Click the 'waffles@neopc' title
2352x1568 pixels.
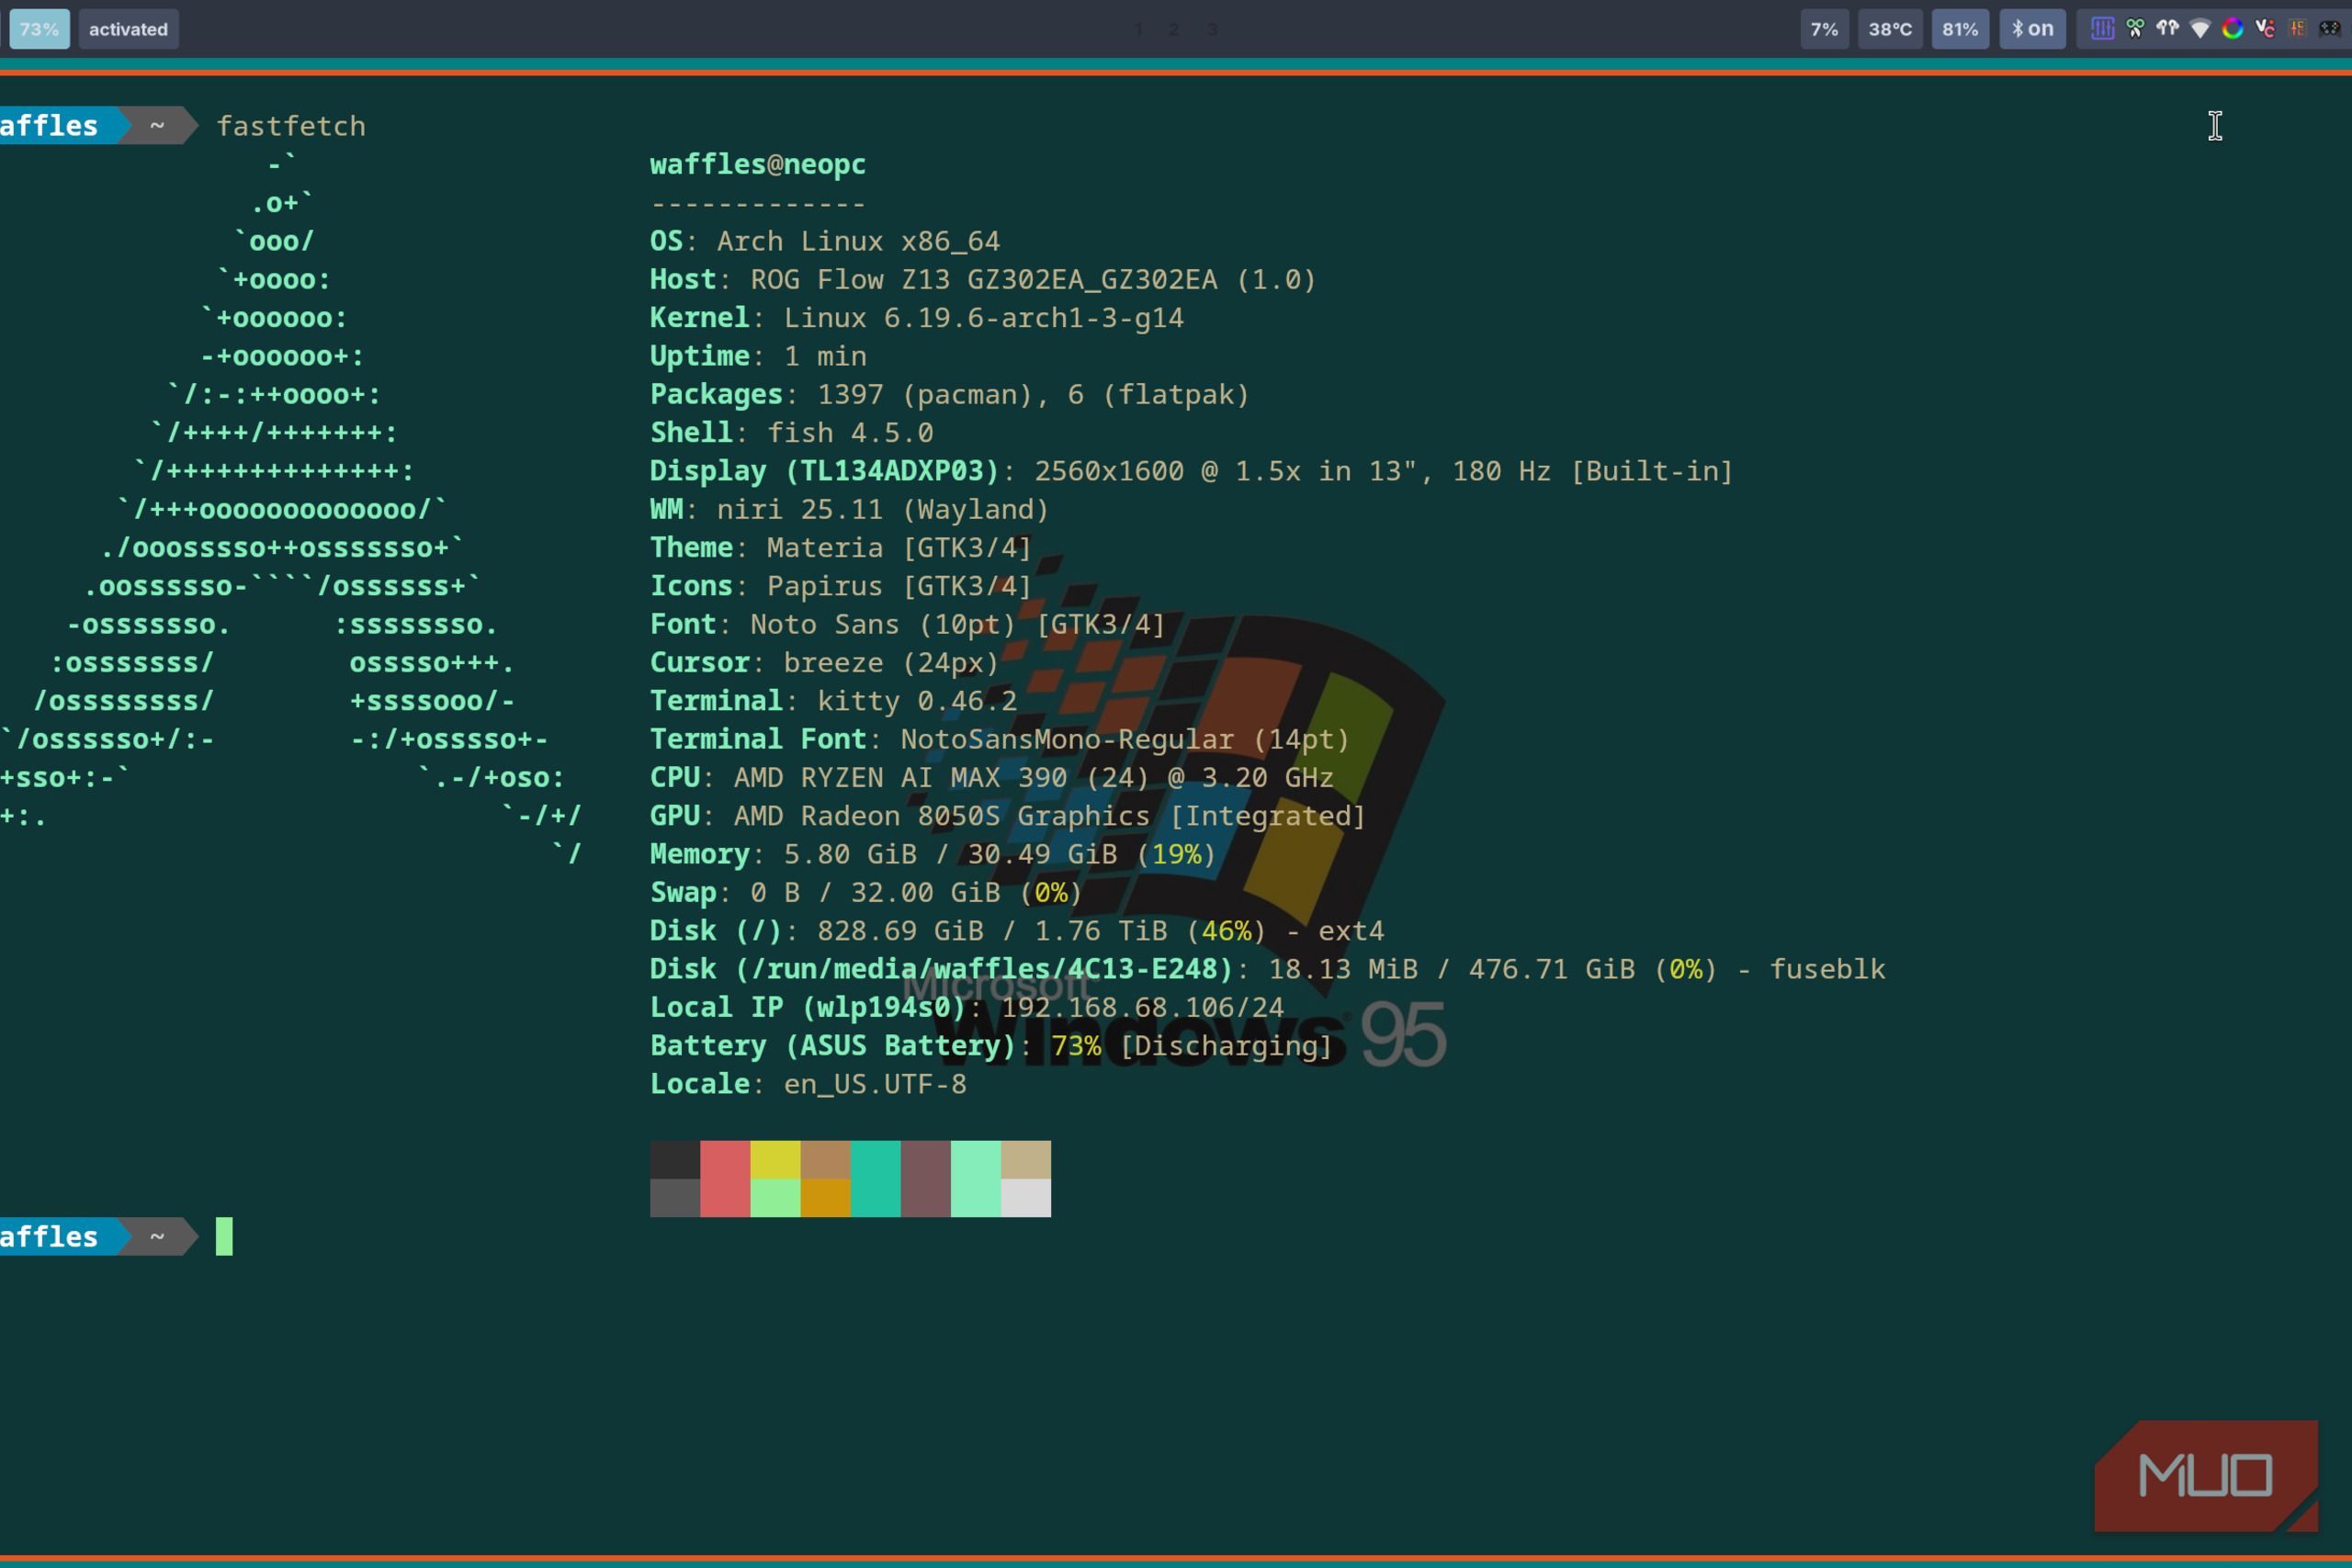pyautogui.click(x=758, y=164)
